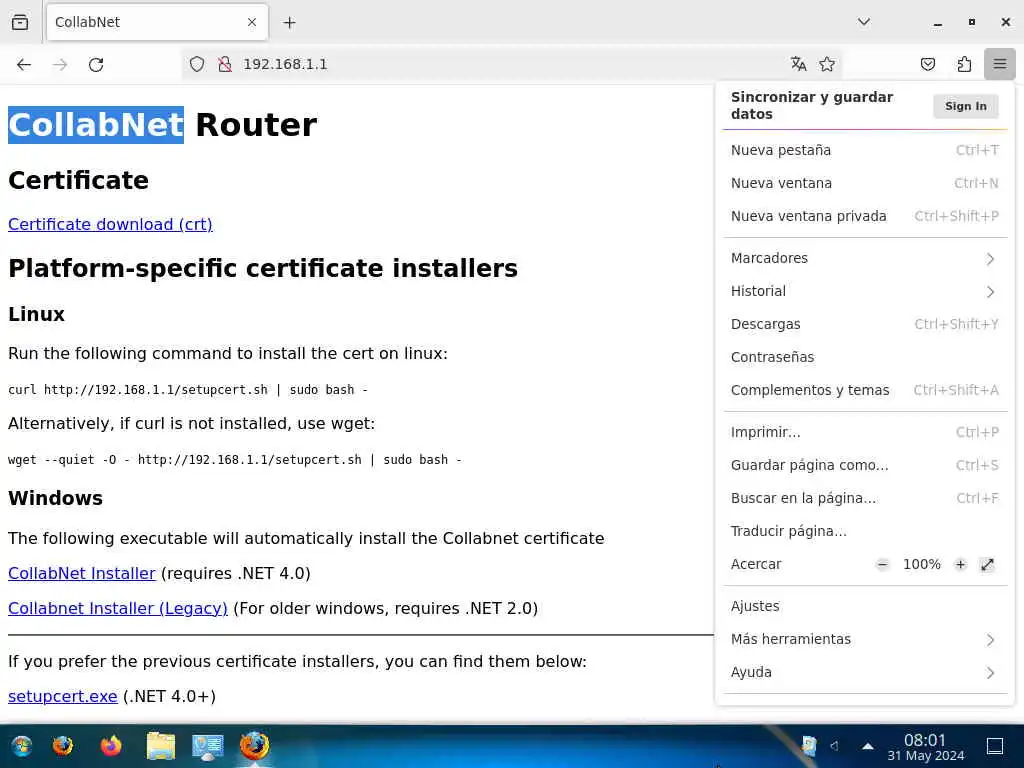This screenshot has width=1024, height=768.
Task: Bookmark this page with the star icon
Action: pyautogui.click(x=827, y=64)
